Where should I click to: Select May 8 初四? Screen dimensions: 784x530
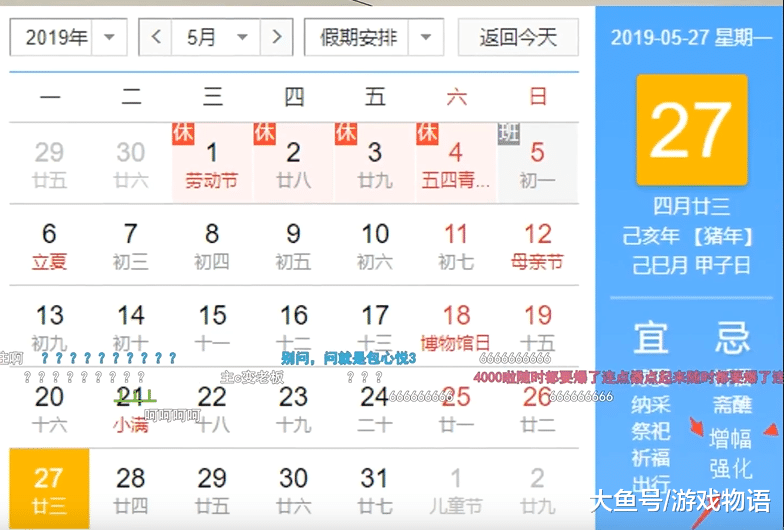click(212, 245)
